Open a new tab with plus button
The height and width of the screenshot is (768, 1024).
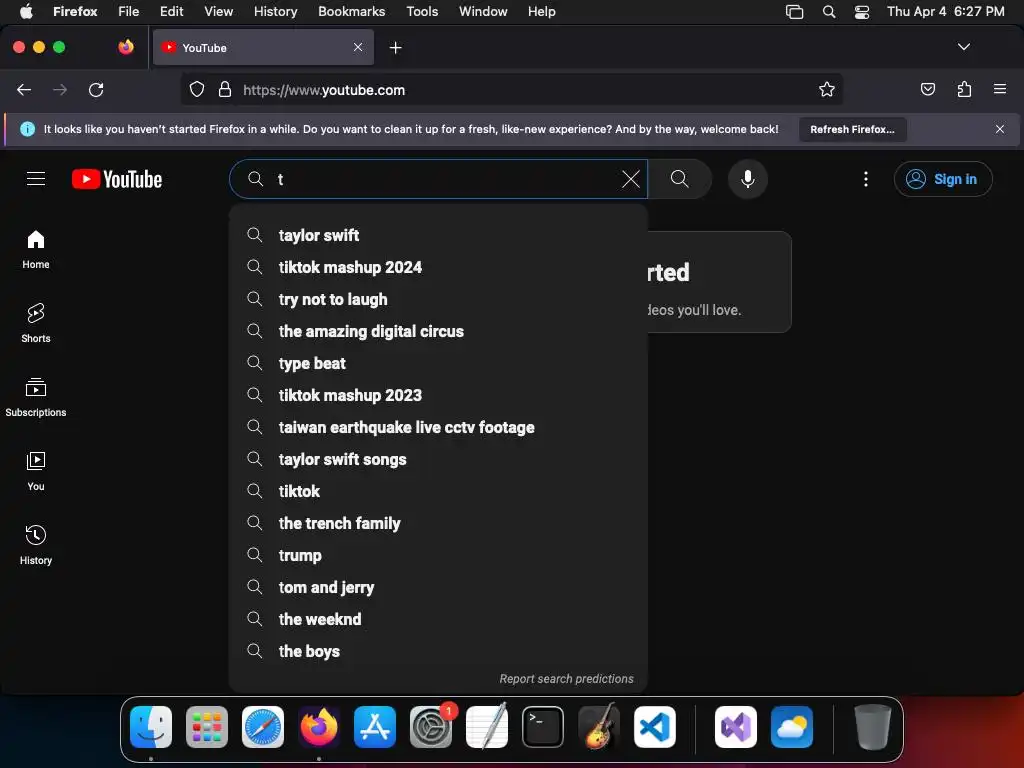395,48
